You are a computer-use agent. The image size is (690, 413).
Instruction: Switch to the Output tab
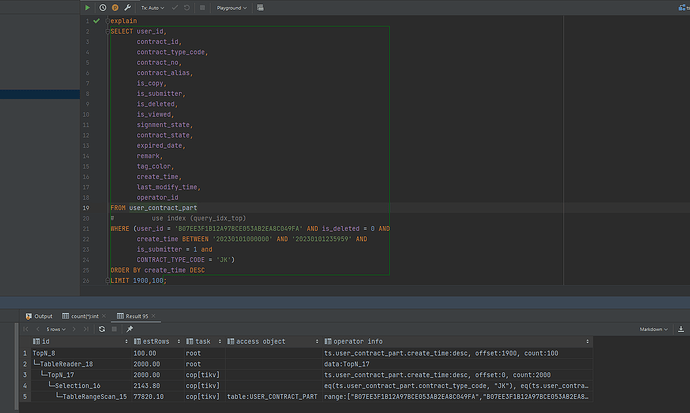[39, 316]
